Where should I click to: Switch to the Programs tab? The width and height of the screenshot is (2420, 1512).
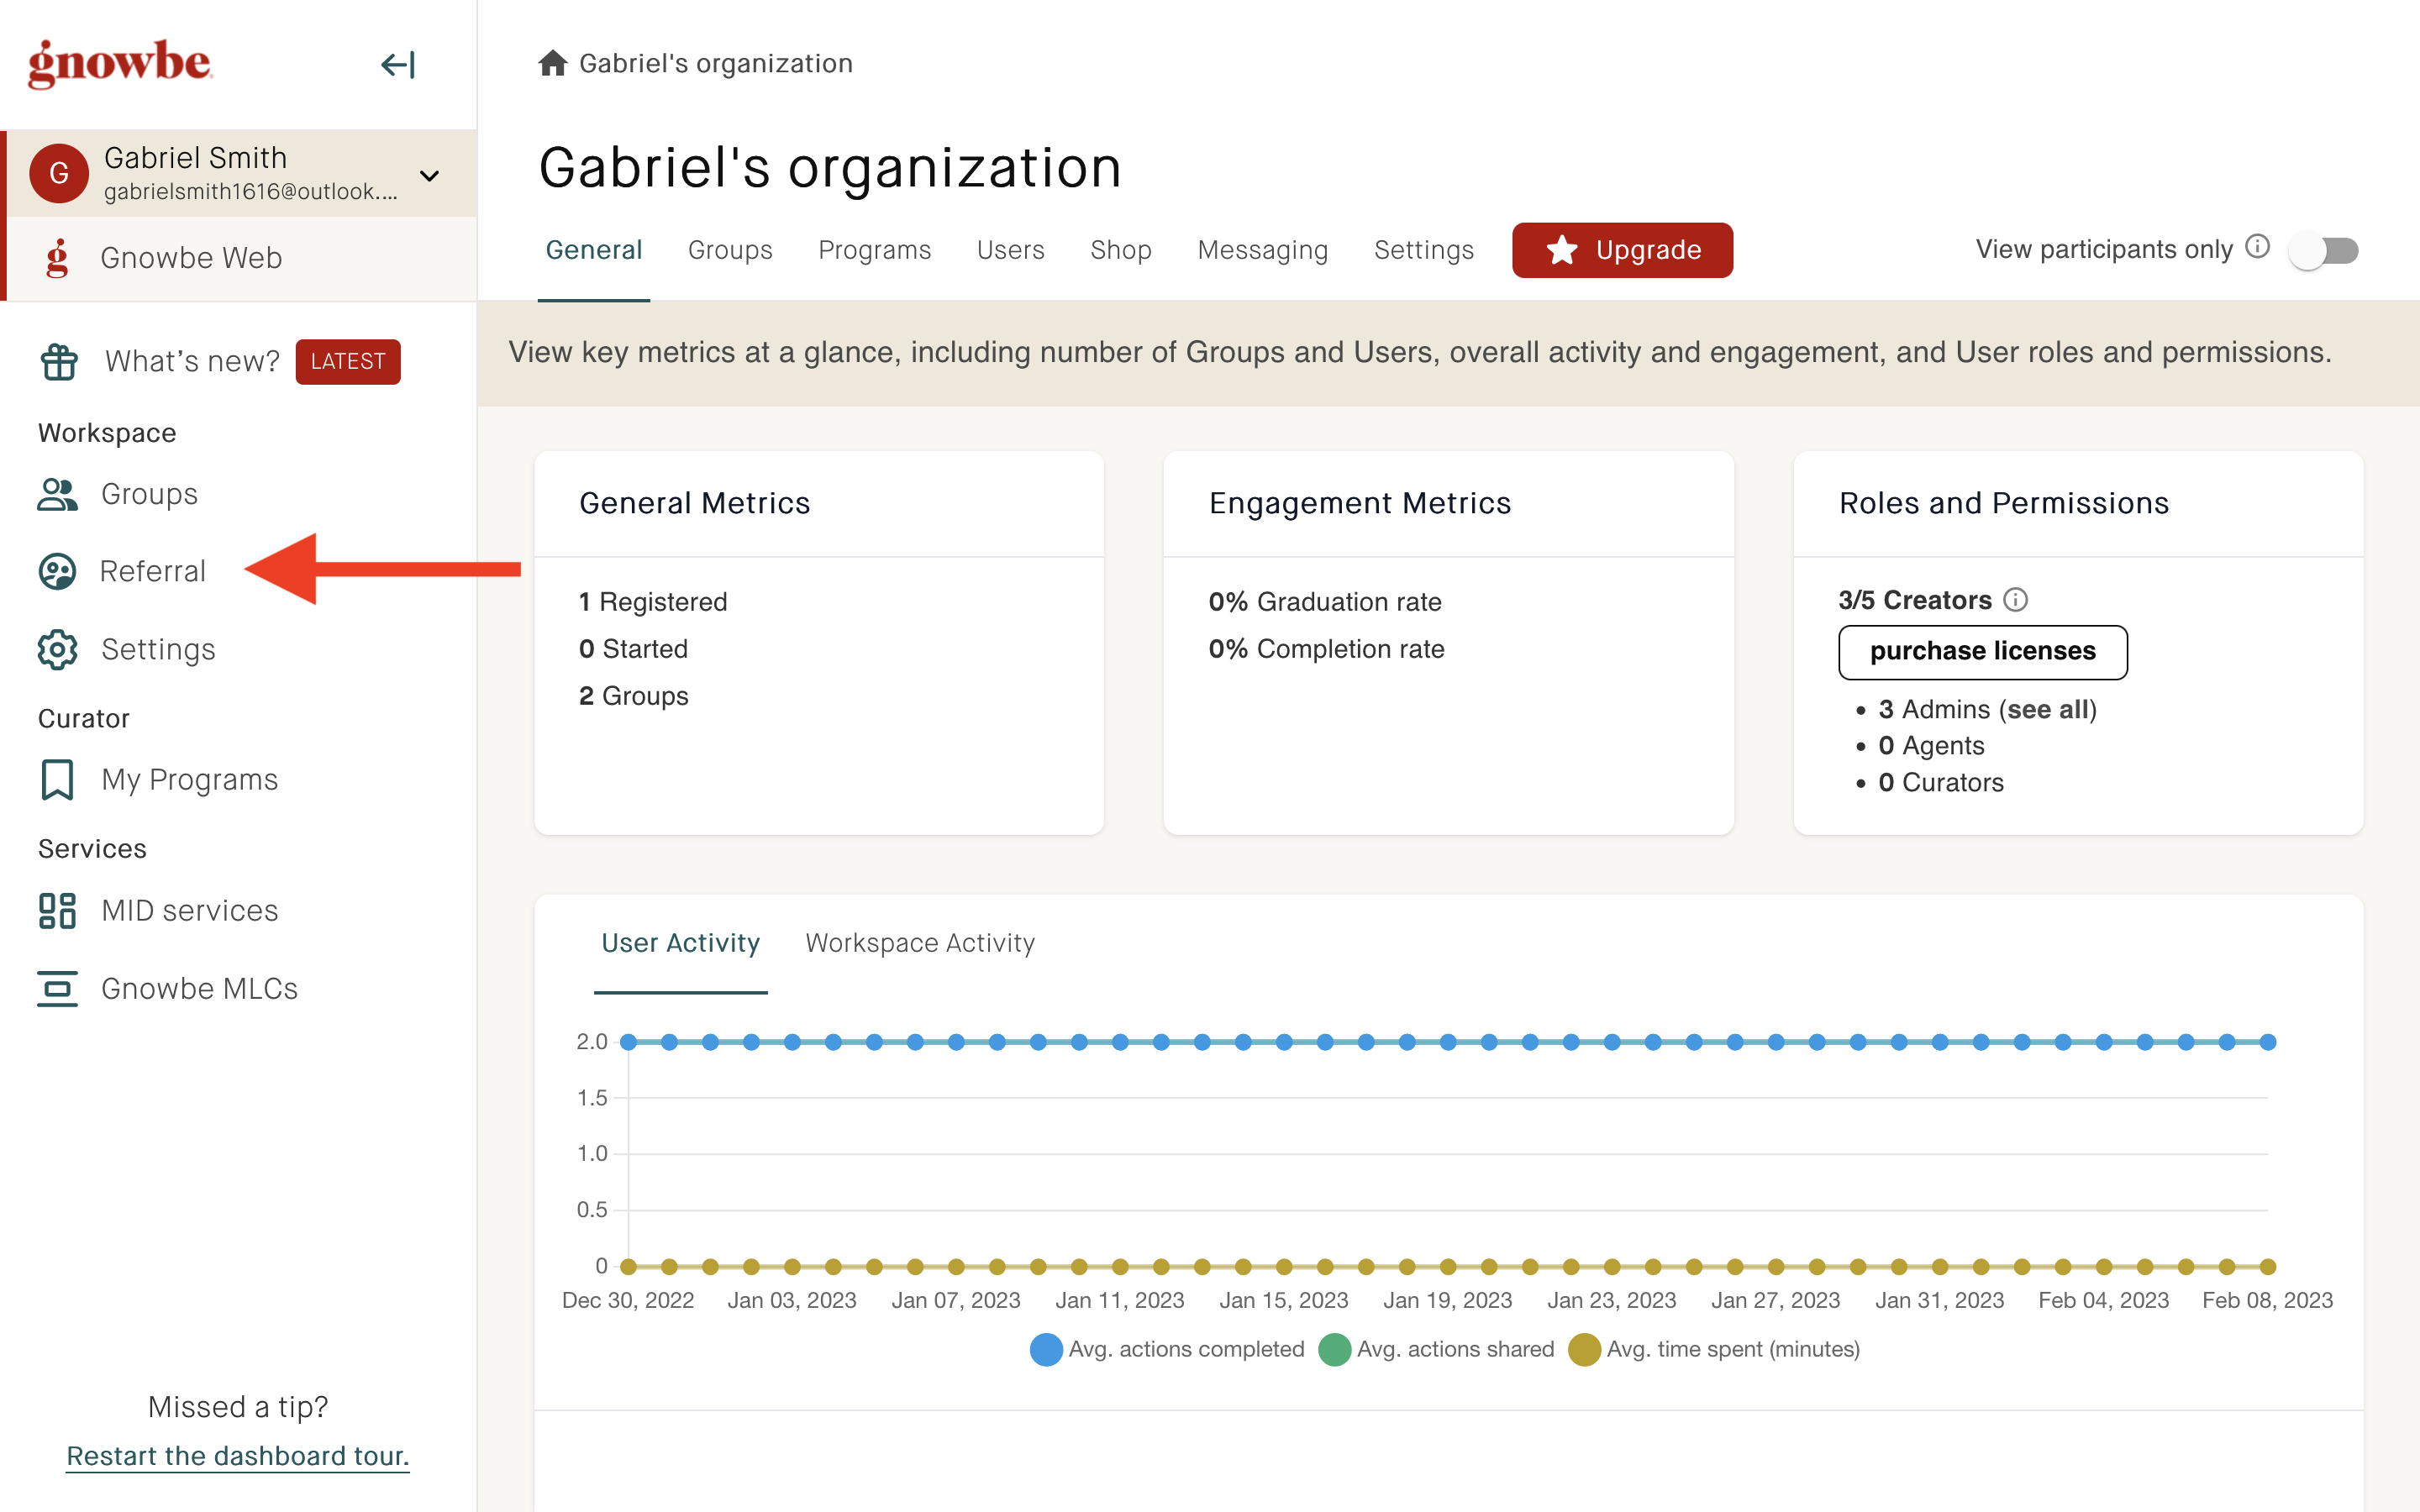(875, 250)
